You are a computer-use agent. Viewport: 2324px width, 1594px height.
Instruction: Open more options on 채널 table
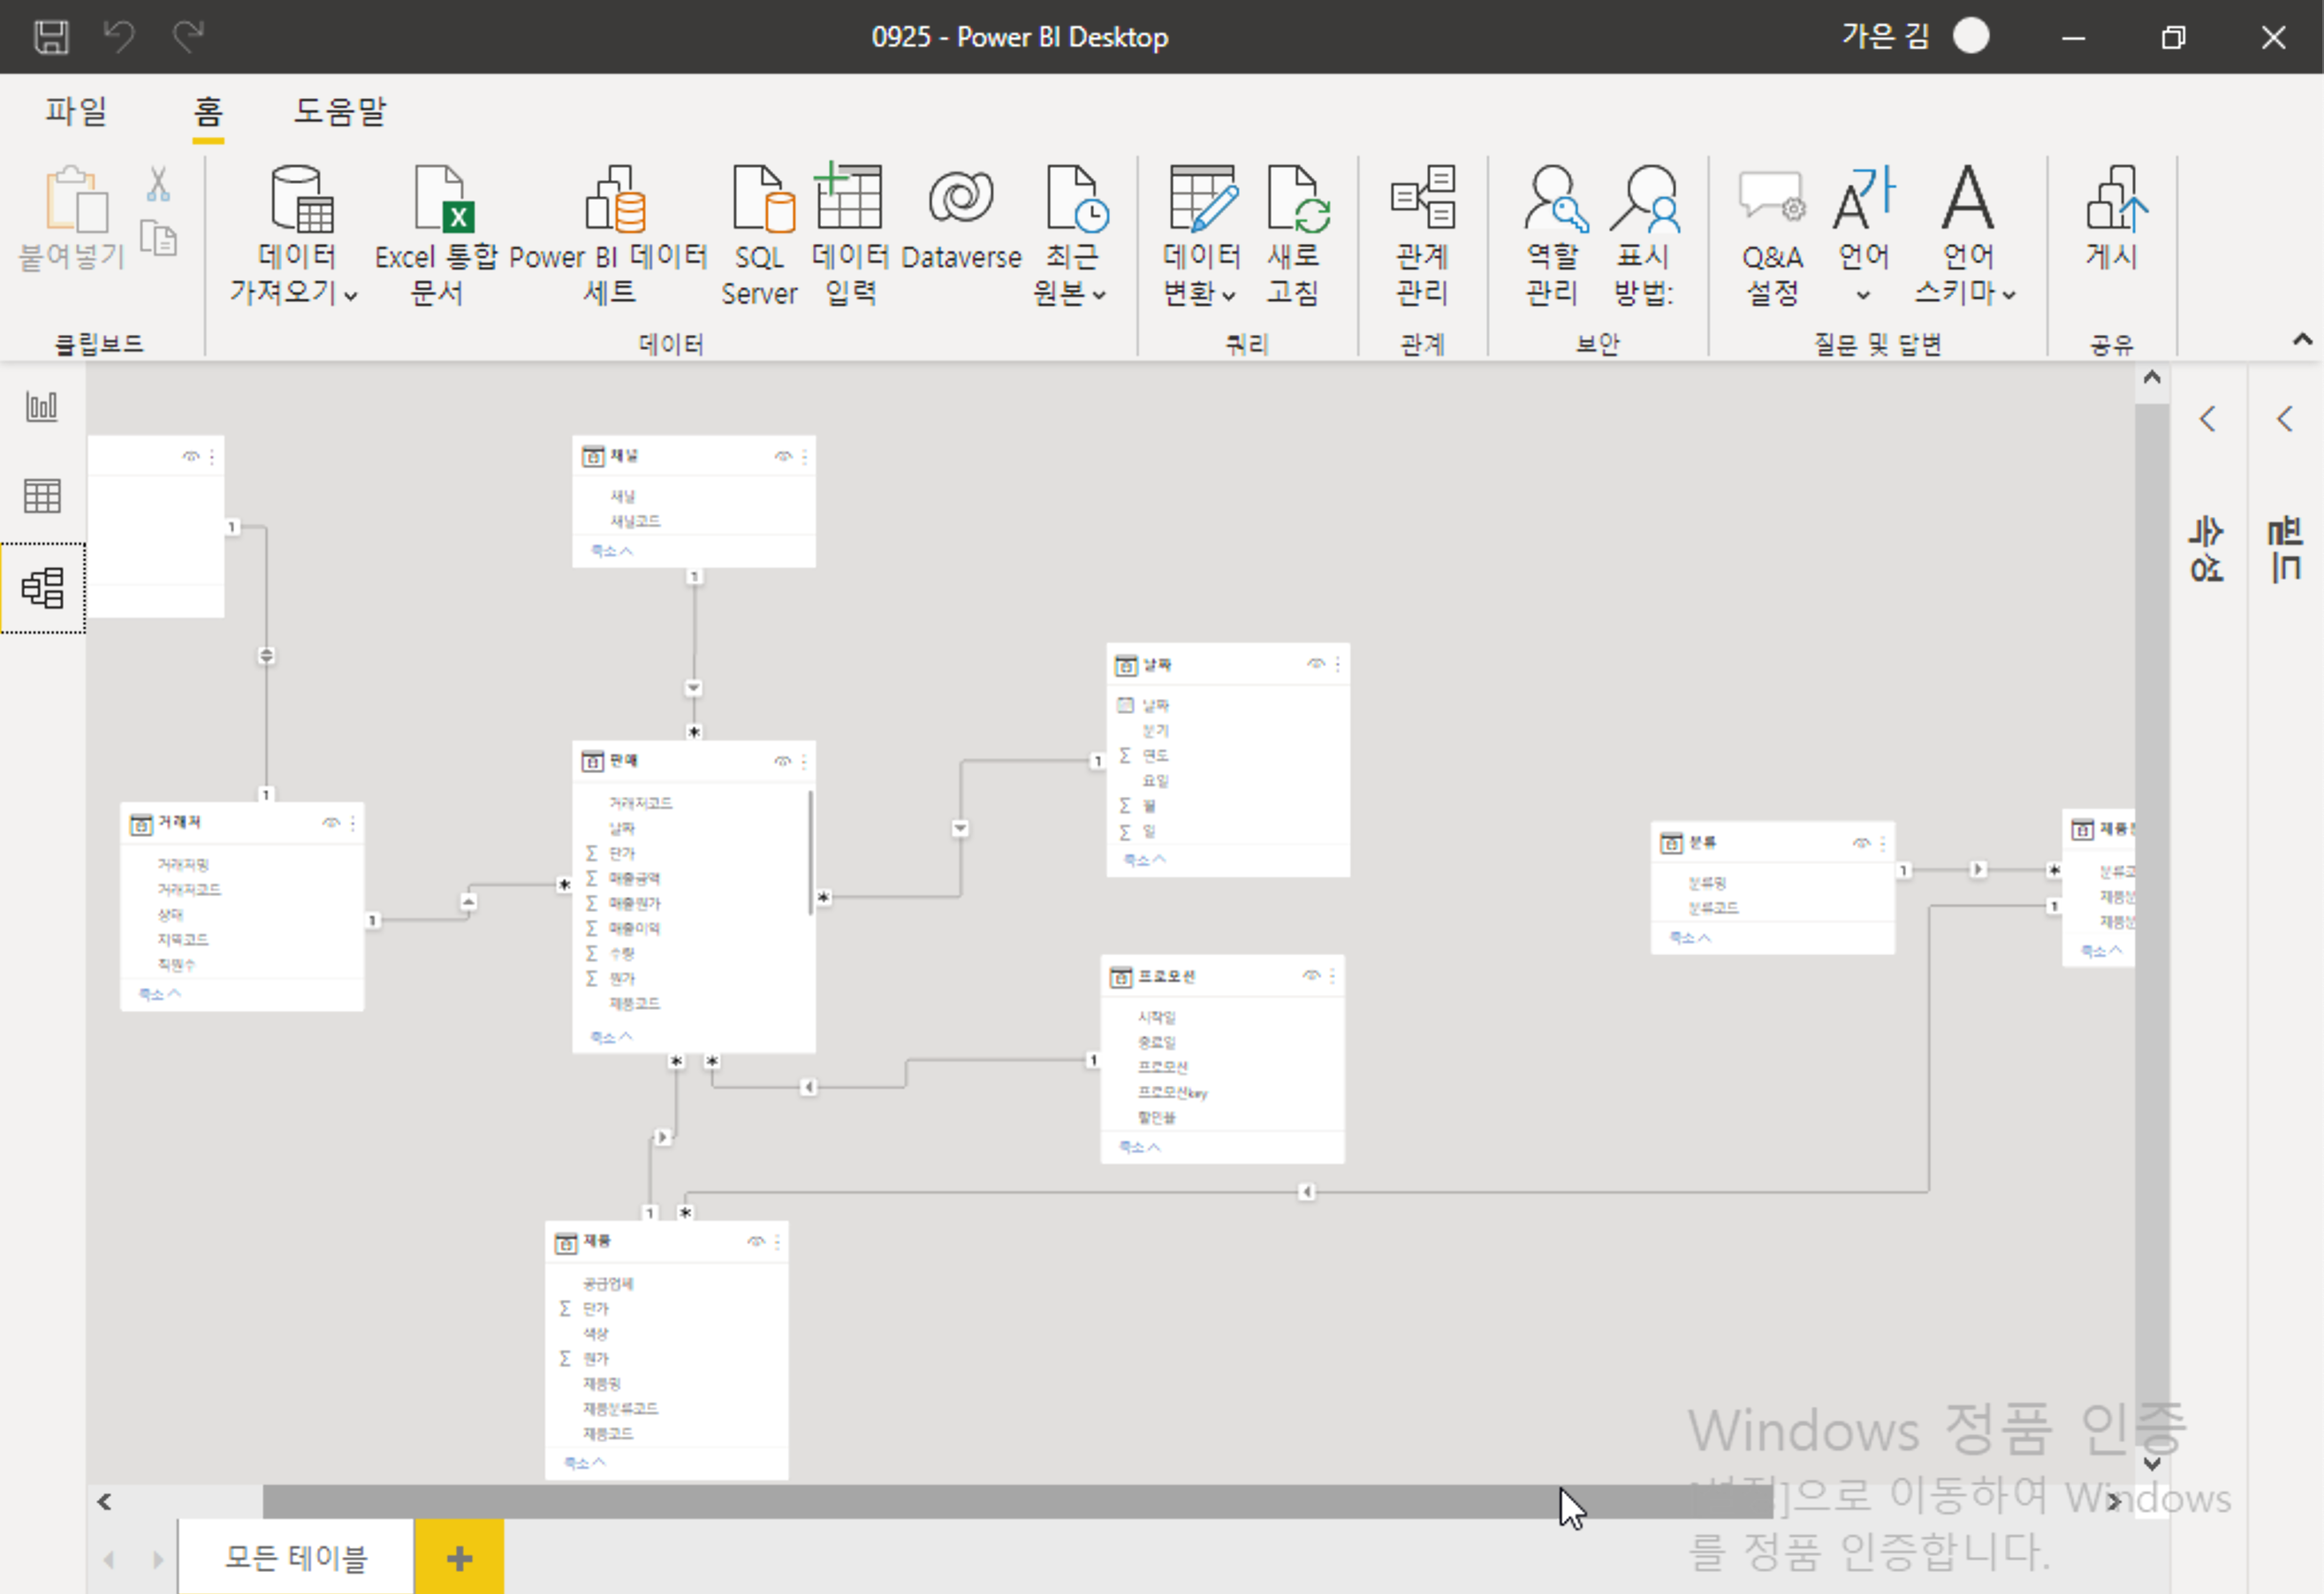(804, 457)
